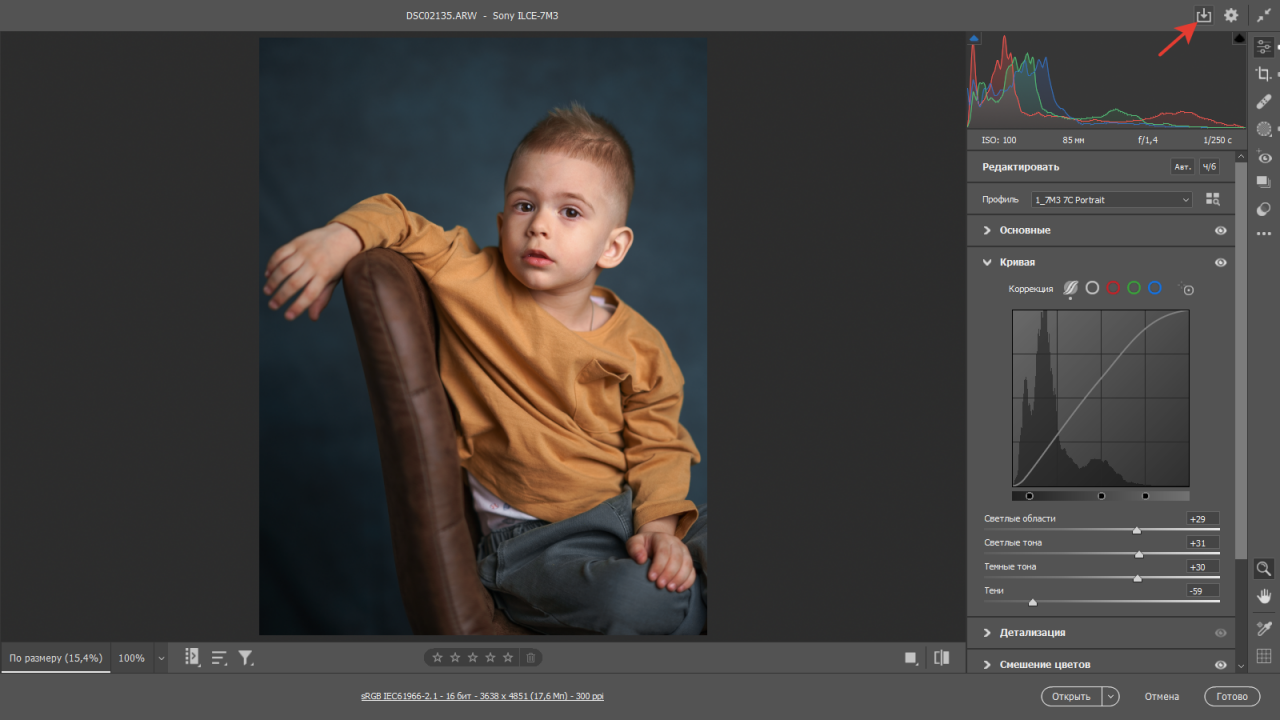Click the Светлые области value field +29
This screenshot has width=1280, height=720.
(x=1202, y=519)
